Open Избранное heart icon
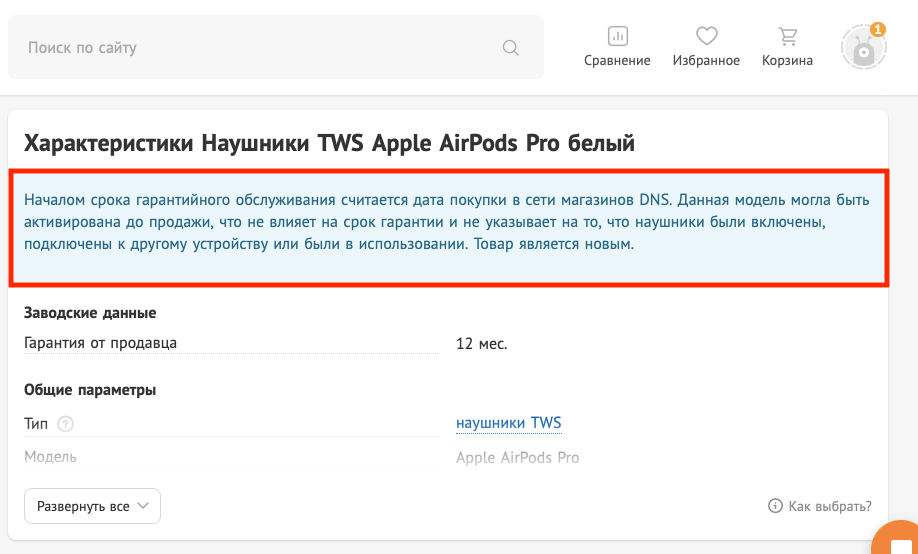This screenshot has width=918, height=554. (x=707, y=36)
